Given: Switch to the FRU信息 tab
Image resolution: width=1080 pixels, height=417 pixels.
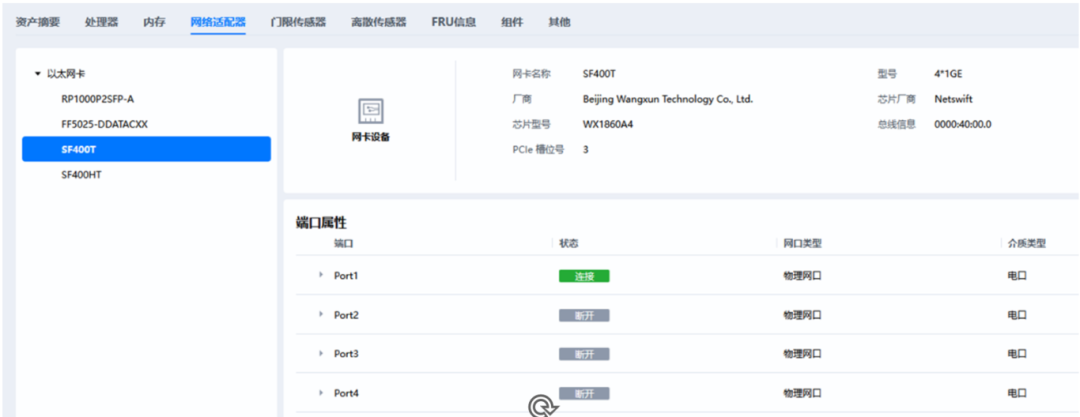Looking at the screenshot, I should pyautogui.click(x=453, y=22).
